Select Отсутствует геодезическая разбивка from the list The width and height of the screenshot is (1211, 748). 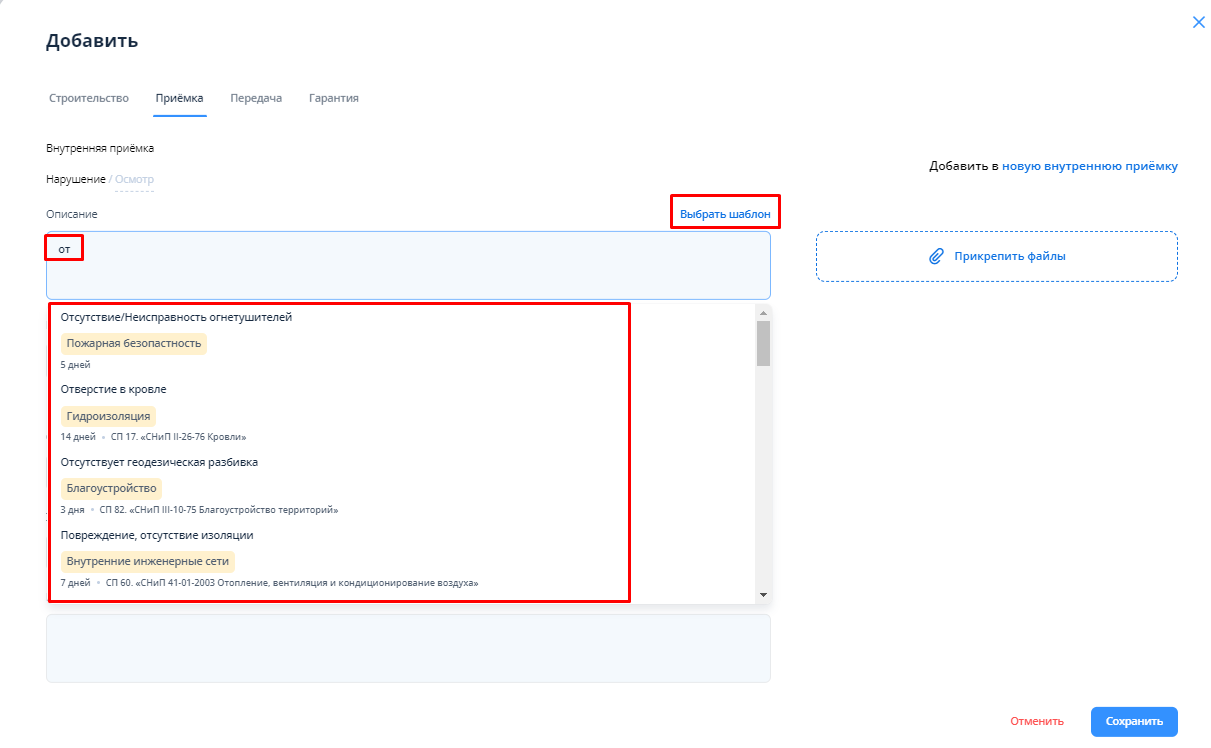[159, 462]
